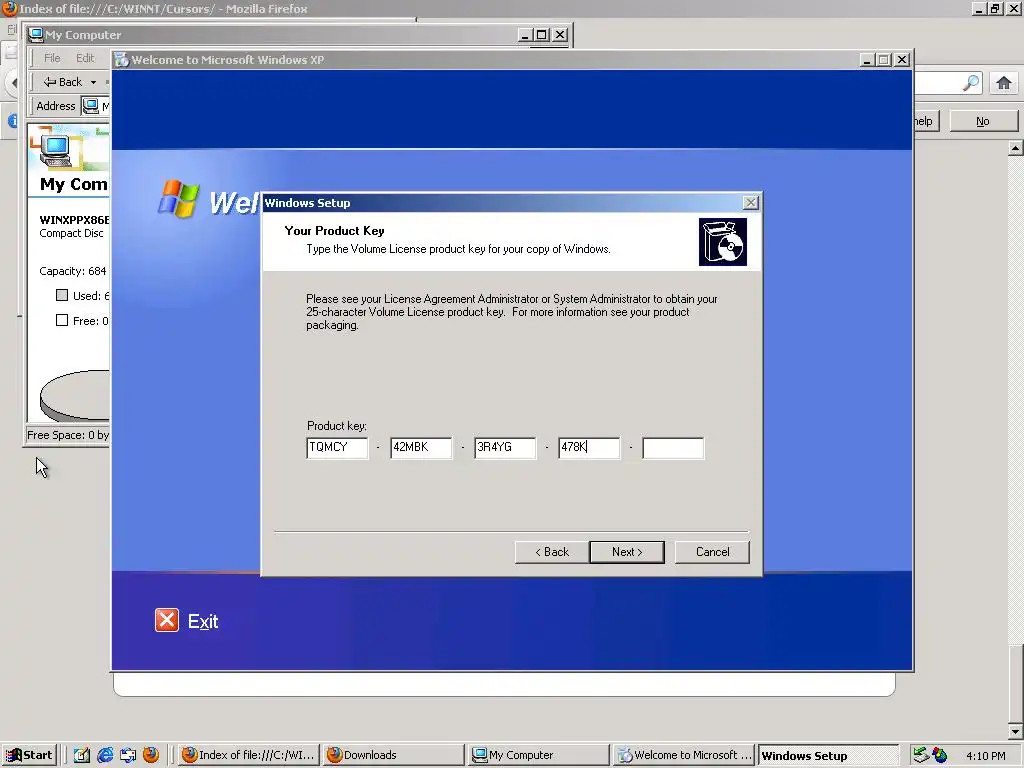Click the first Quick Launch notepad icon

(x=82, y=755)
